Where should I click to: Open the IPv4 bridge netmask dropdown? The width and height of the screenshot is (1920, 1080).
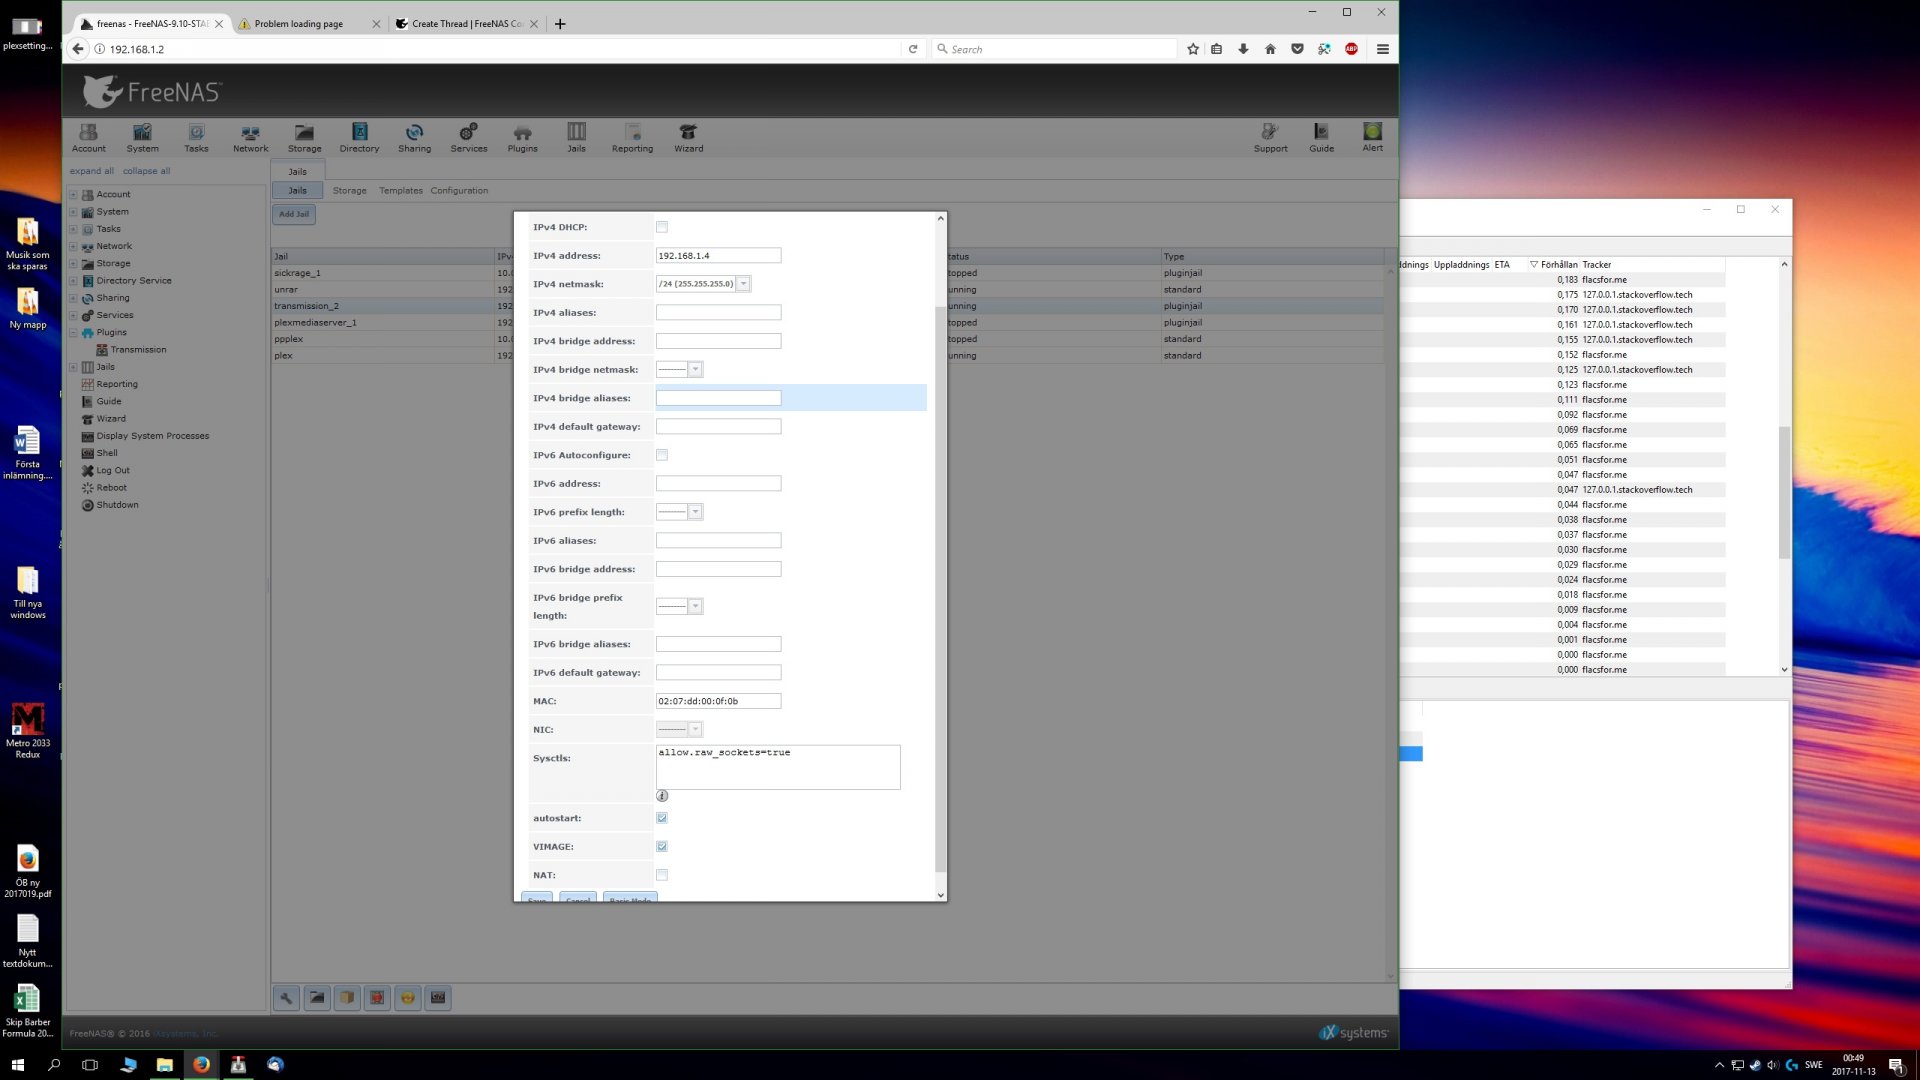pyautogui.click(x=695, y=370)
